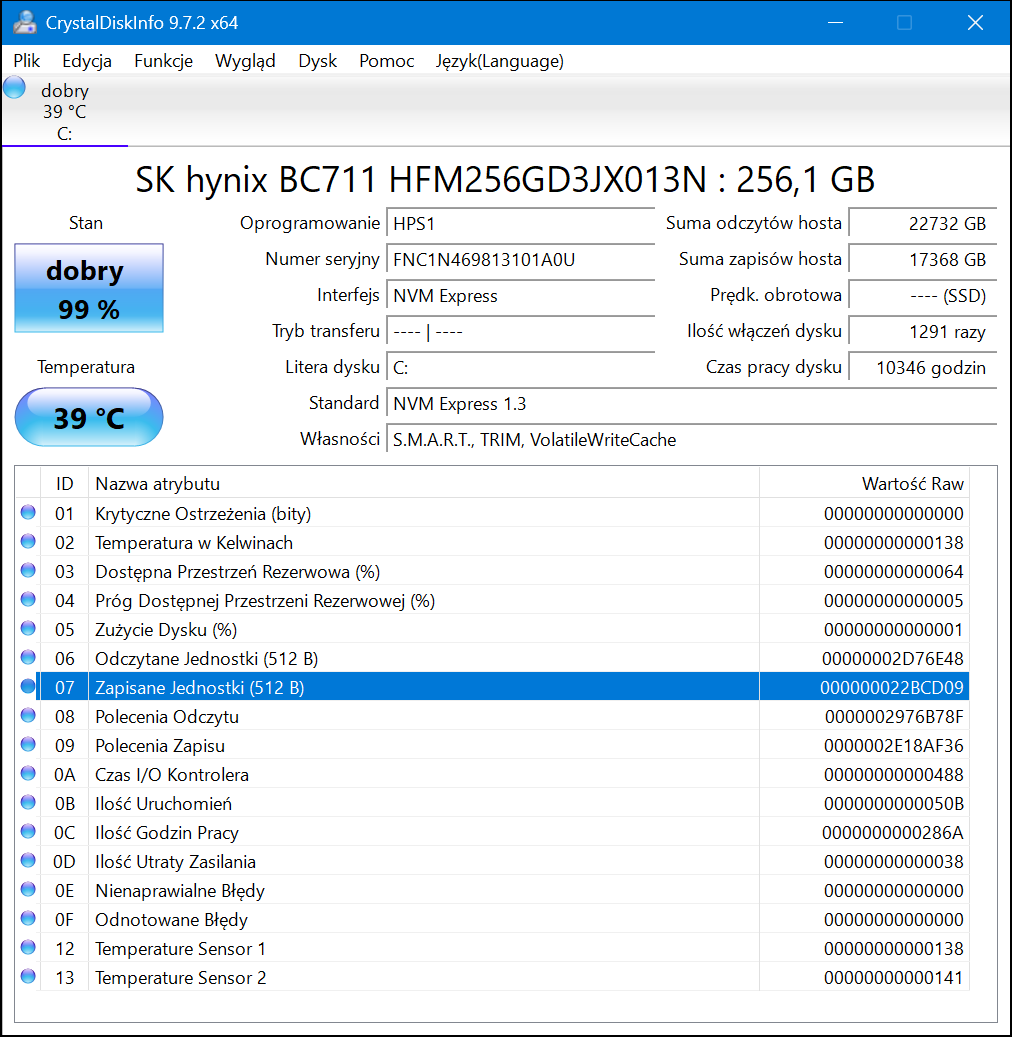1012x1037 pixels.
Task: Click status orb of Zużycie Dysku attribute
Action: (28, 629)
